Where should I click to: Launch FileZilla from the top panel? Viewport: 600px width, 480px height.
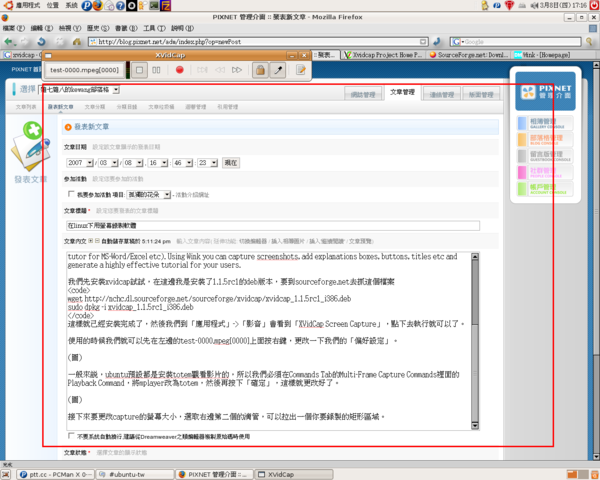coord(165,5)
